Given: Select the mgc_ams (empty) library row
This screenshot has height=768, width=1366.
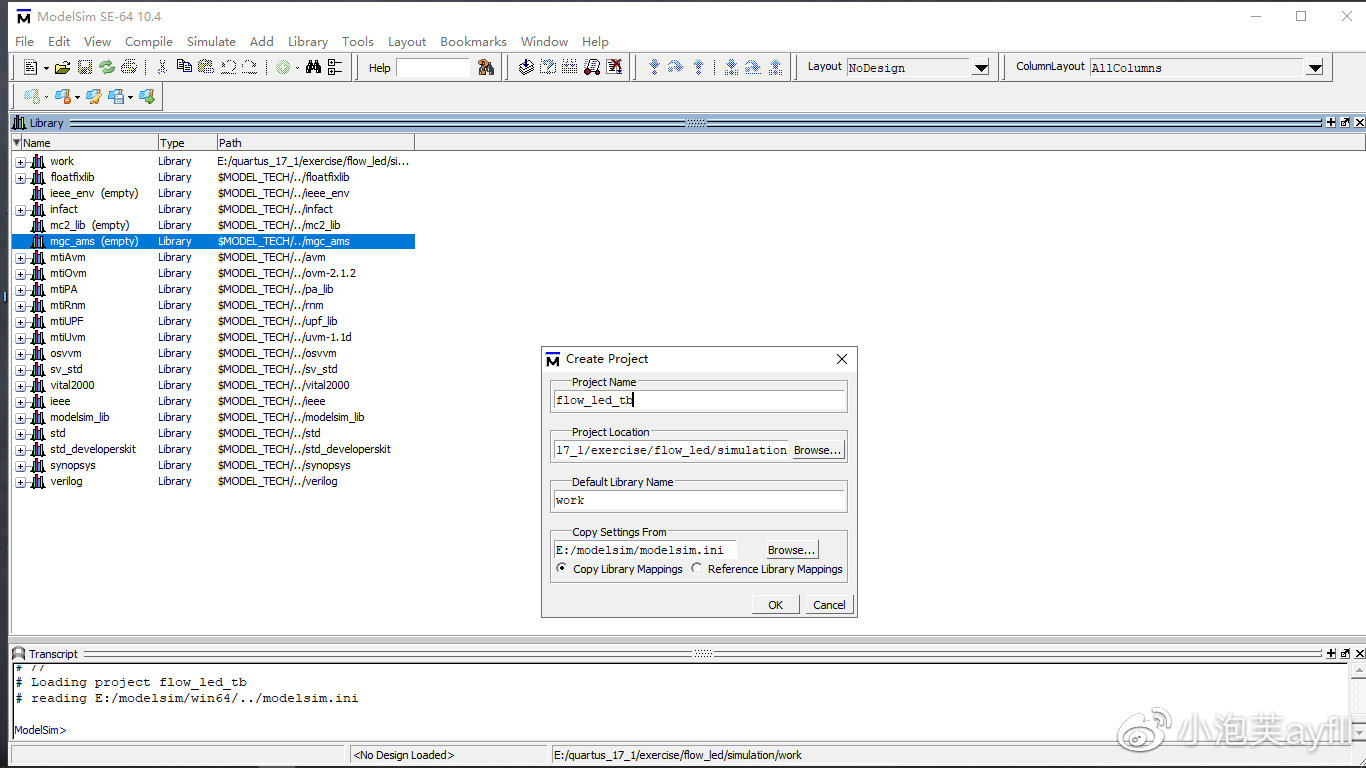Looking at the screenshot, I should (213, 241).
